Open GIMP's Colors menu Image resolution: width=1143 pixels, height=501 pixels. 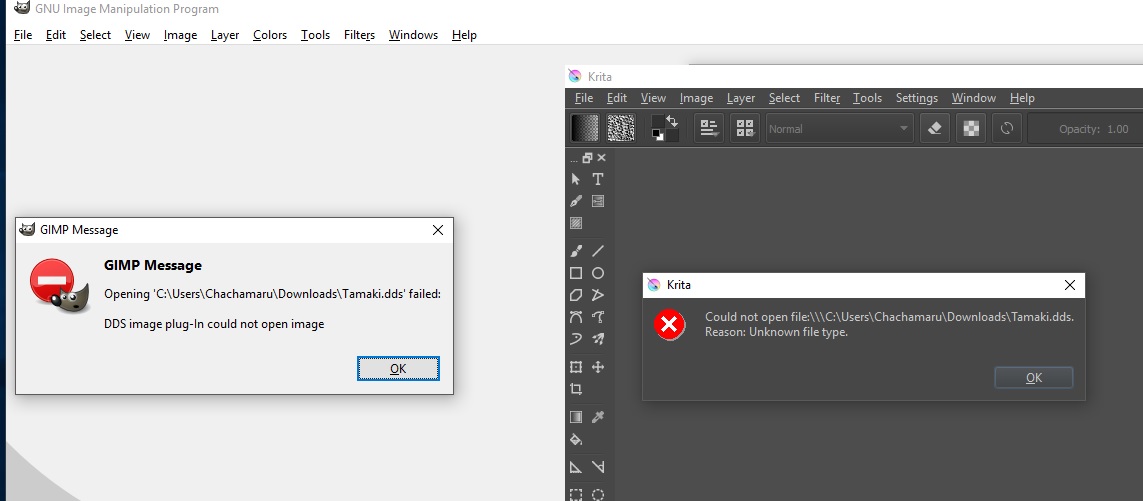click(270, 35)
